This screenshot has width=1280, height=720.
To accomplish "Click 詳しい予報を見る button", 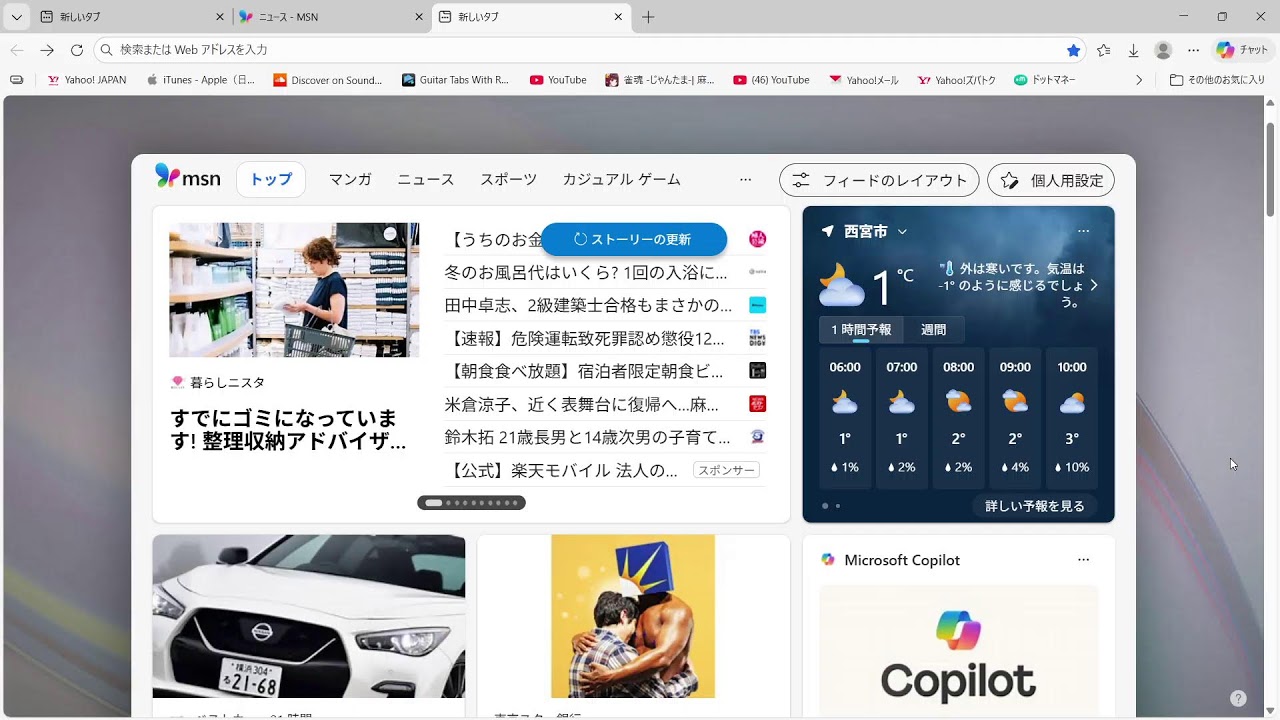I will point(1035,506).
